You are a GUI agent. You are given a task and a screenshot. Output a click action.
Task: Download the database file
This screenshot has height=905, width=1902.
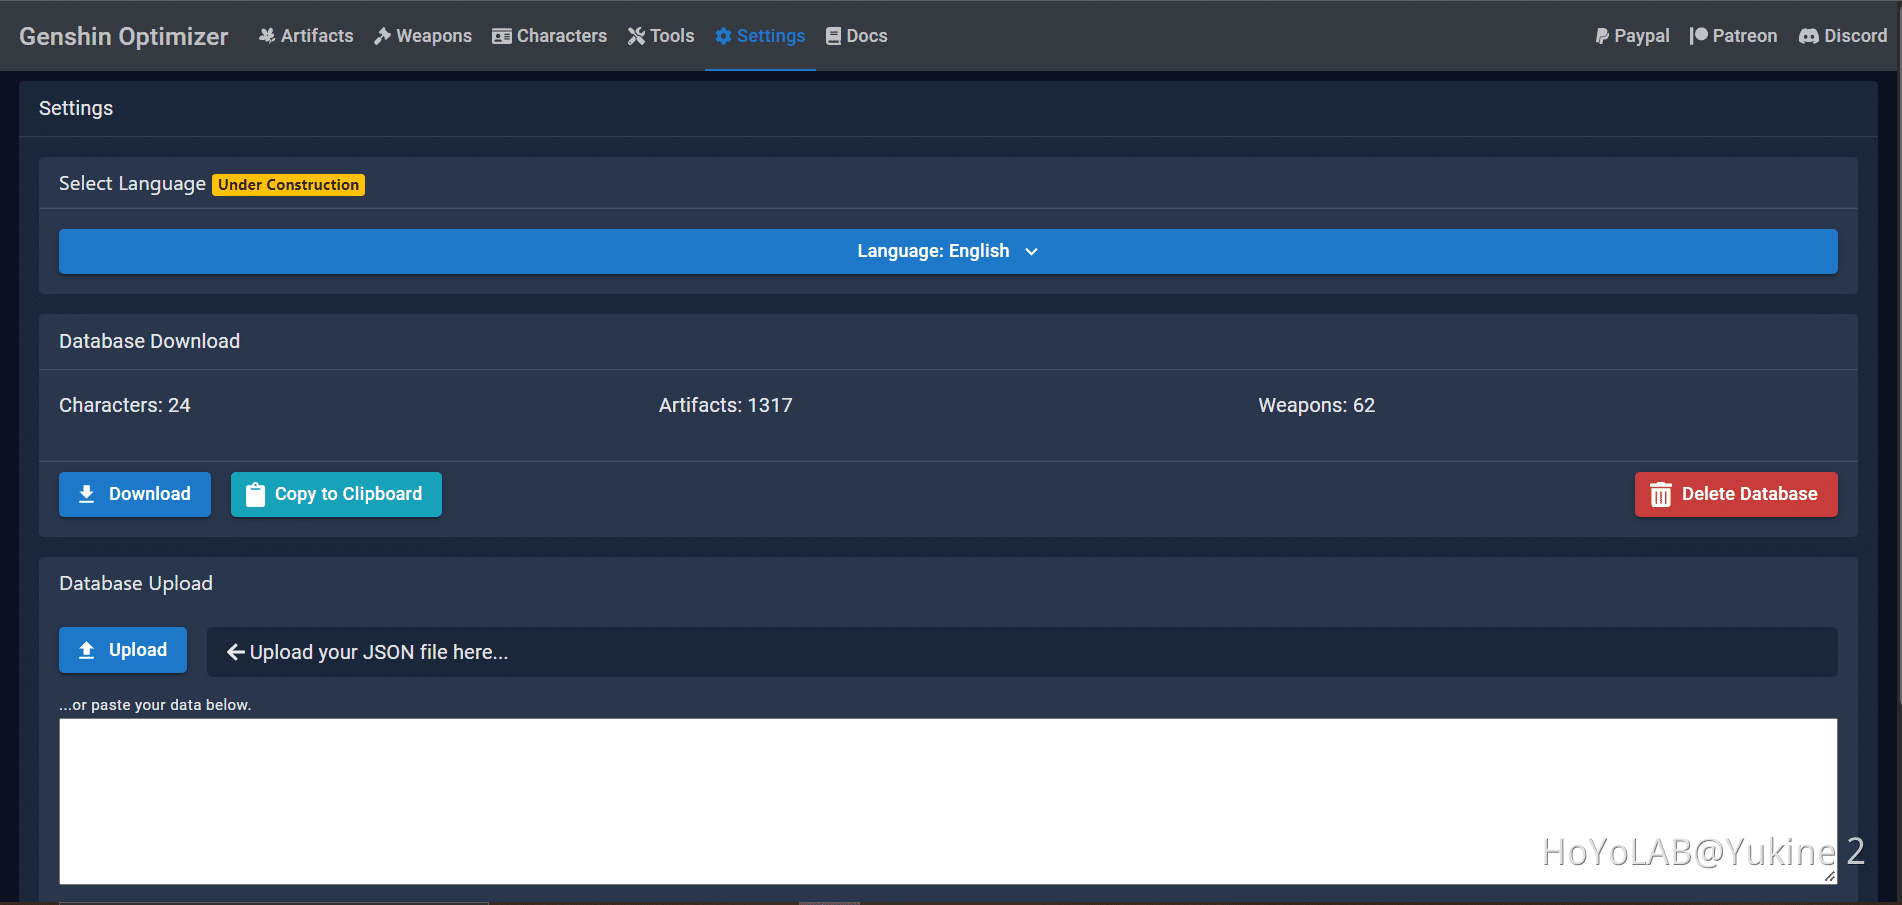click(135, 494)
